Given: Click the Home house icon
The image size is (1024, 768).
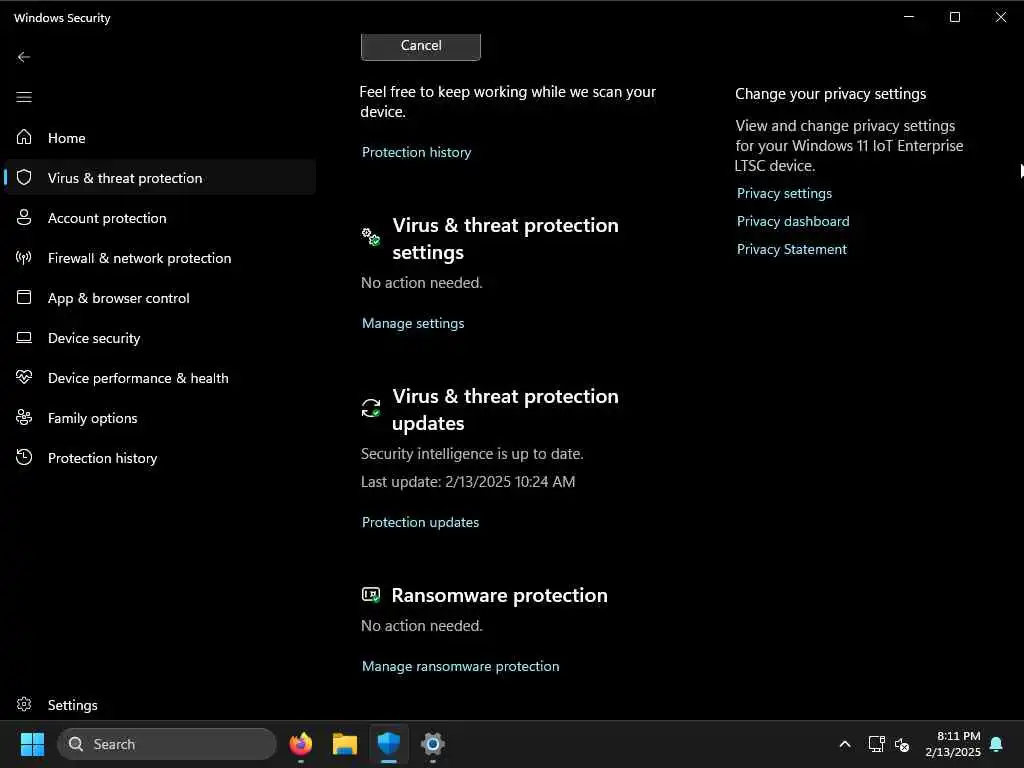Looking at the screenshot, I should (x=24, y=137).
